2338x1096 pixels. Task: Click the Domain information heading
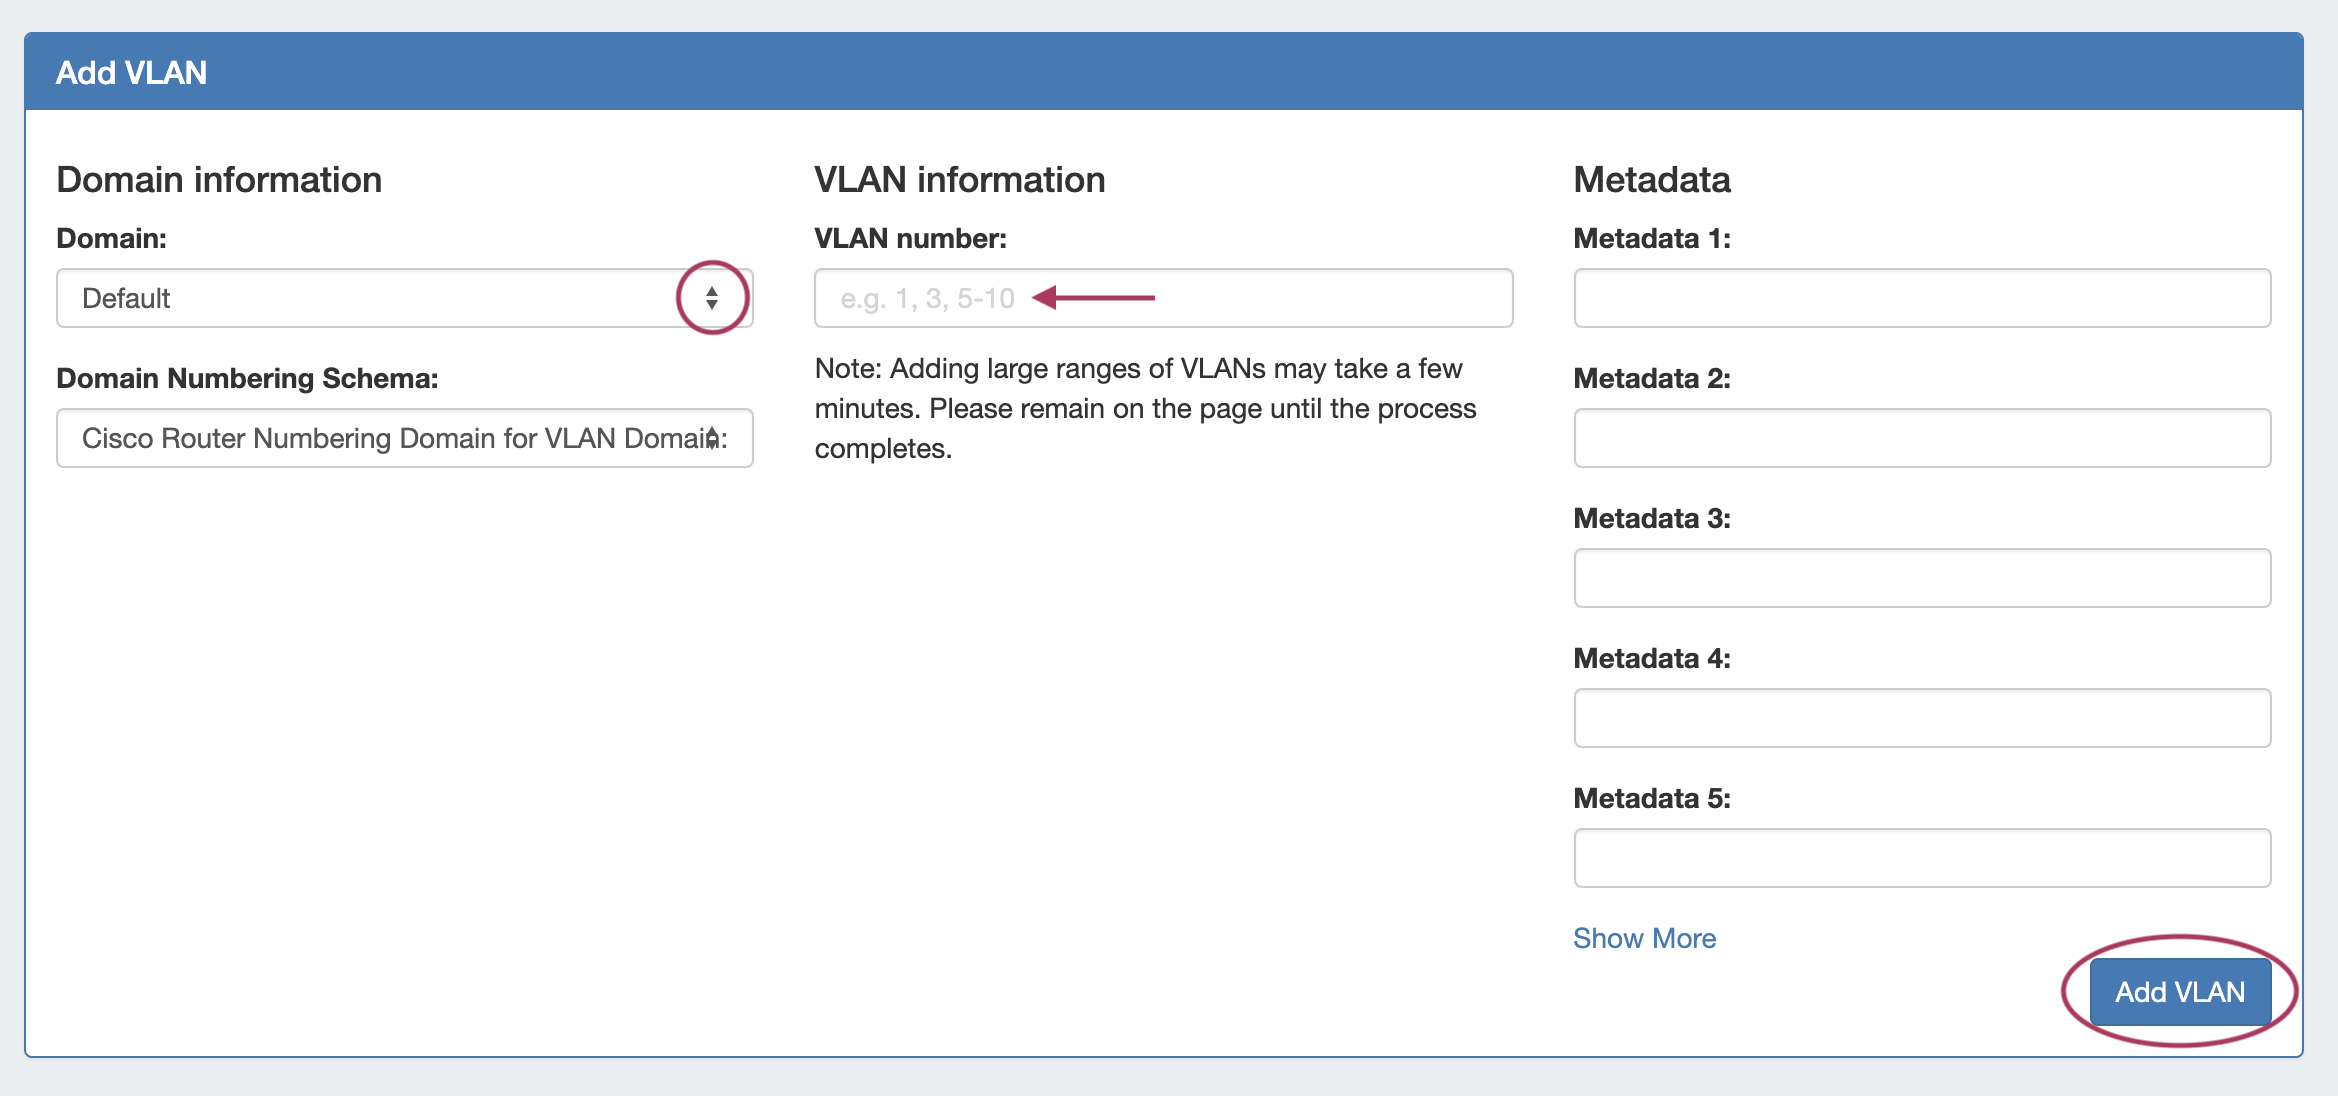click(219, 180)
